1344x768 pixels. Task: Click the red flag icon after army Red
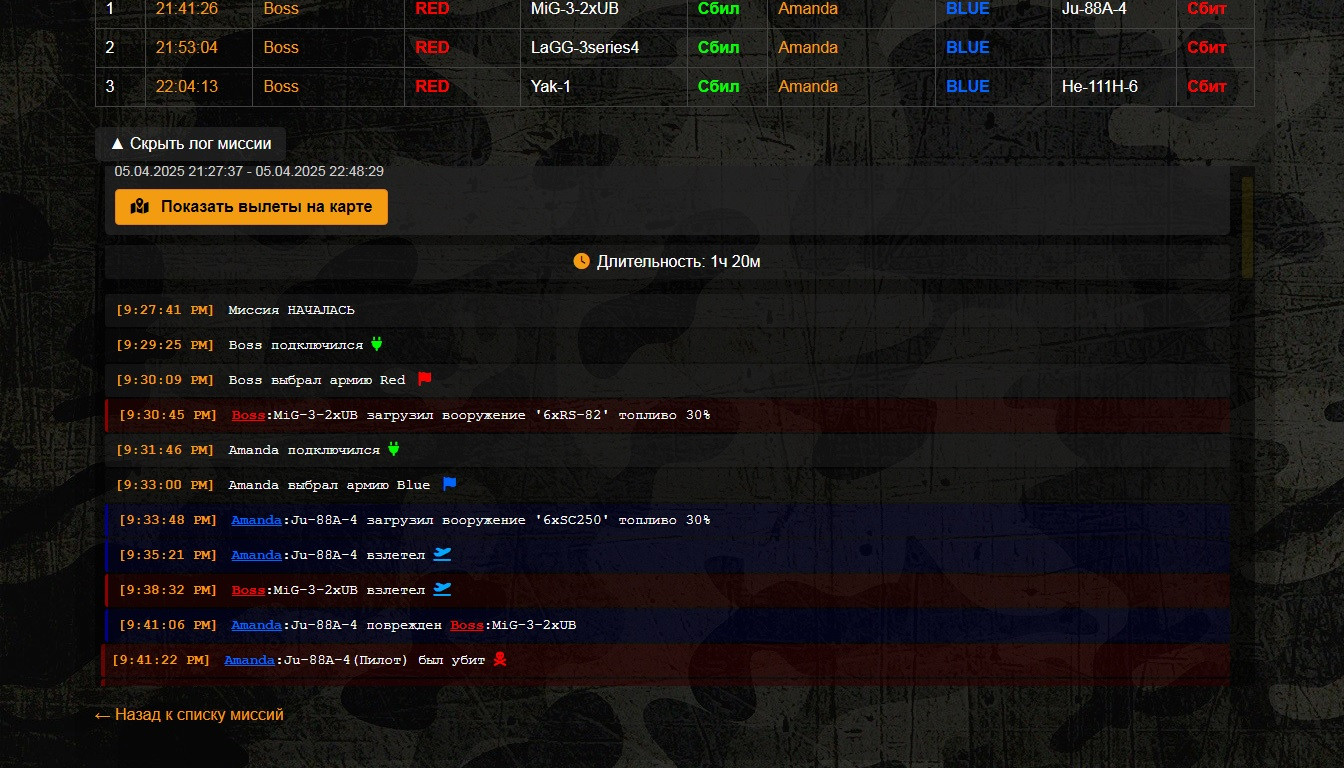424,379
